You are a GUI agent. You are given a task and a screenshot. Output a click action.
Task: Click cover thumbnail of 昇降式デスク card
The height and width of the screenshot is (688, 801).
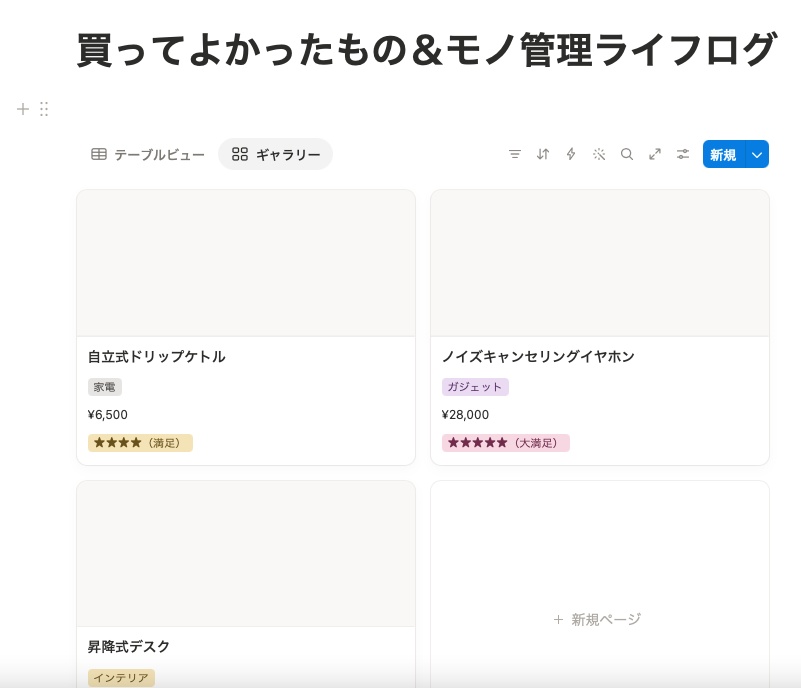click(246, 554)
